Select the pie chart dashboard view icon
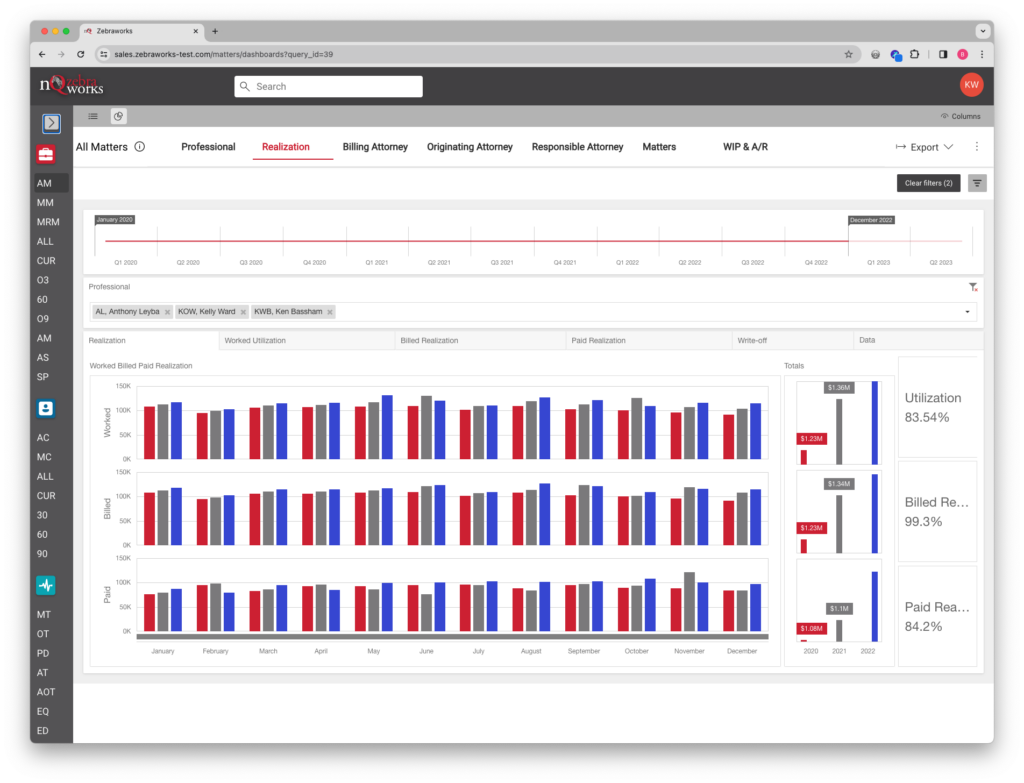 118,116
